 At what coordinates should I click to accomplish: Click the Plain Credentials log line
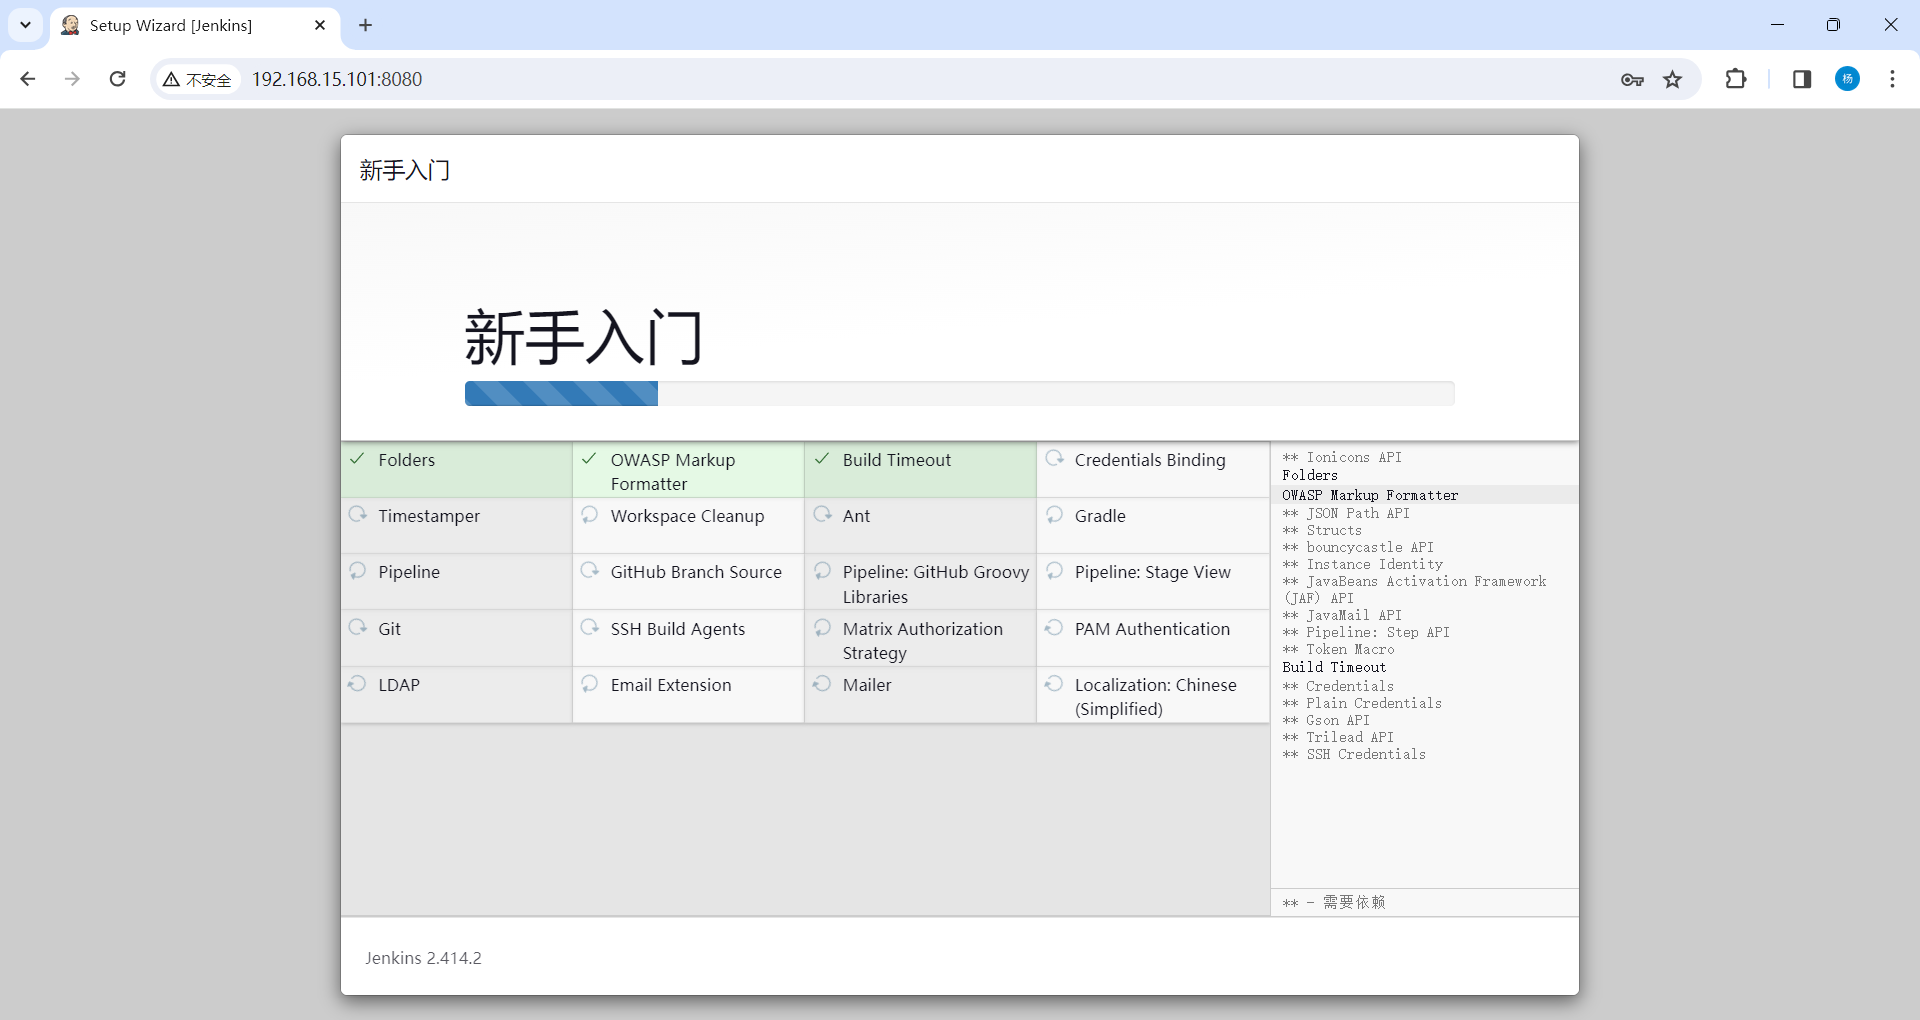coord(1362,703)
